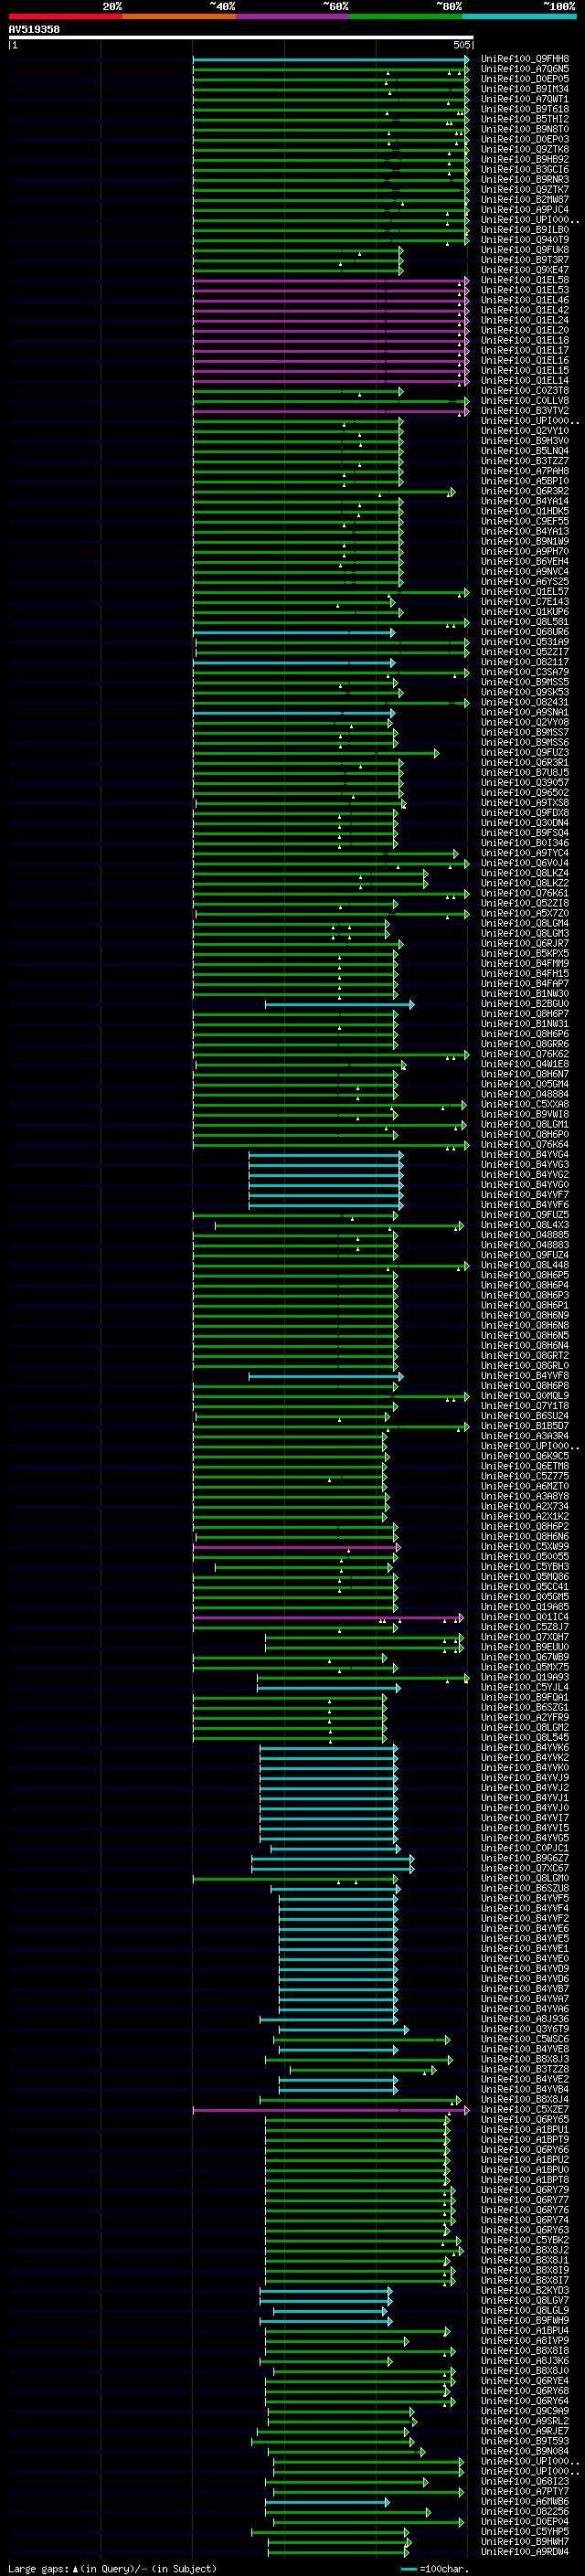This screenshot has height=2576, width=585.
Task: Click the orange ~40% legend segment
Action: 179,16
